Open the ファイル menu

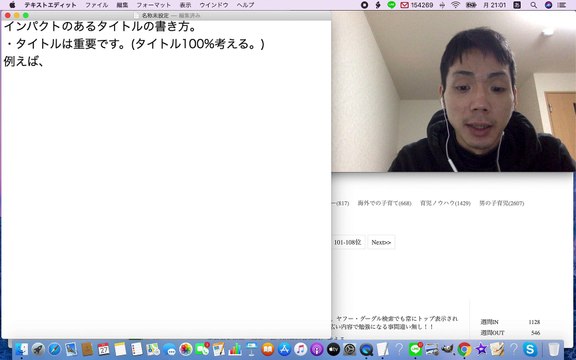97,5
